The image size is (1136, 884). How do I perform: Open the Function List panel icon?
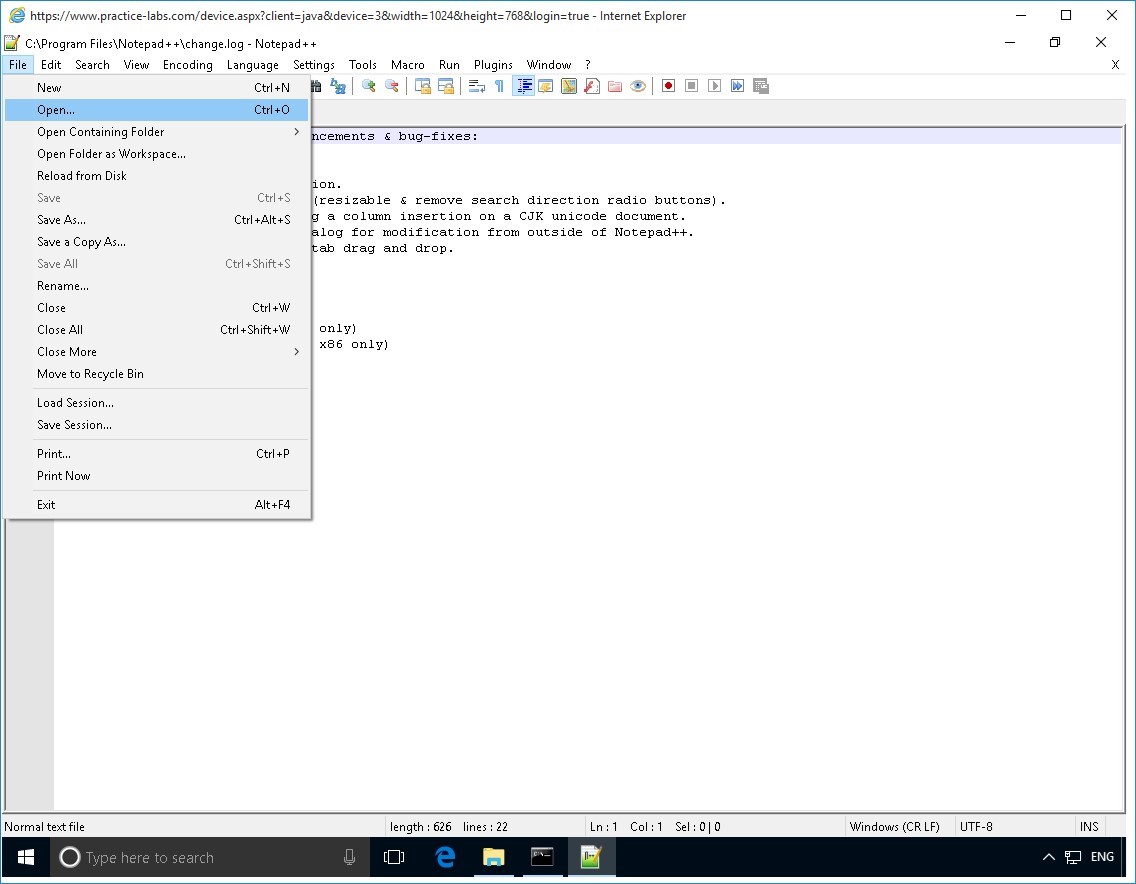[592, 86]
